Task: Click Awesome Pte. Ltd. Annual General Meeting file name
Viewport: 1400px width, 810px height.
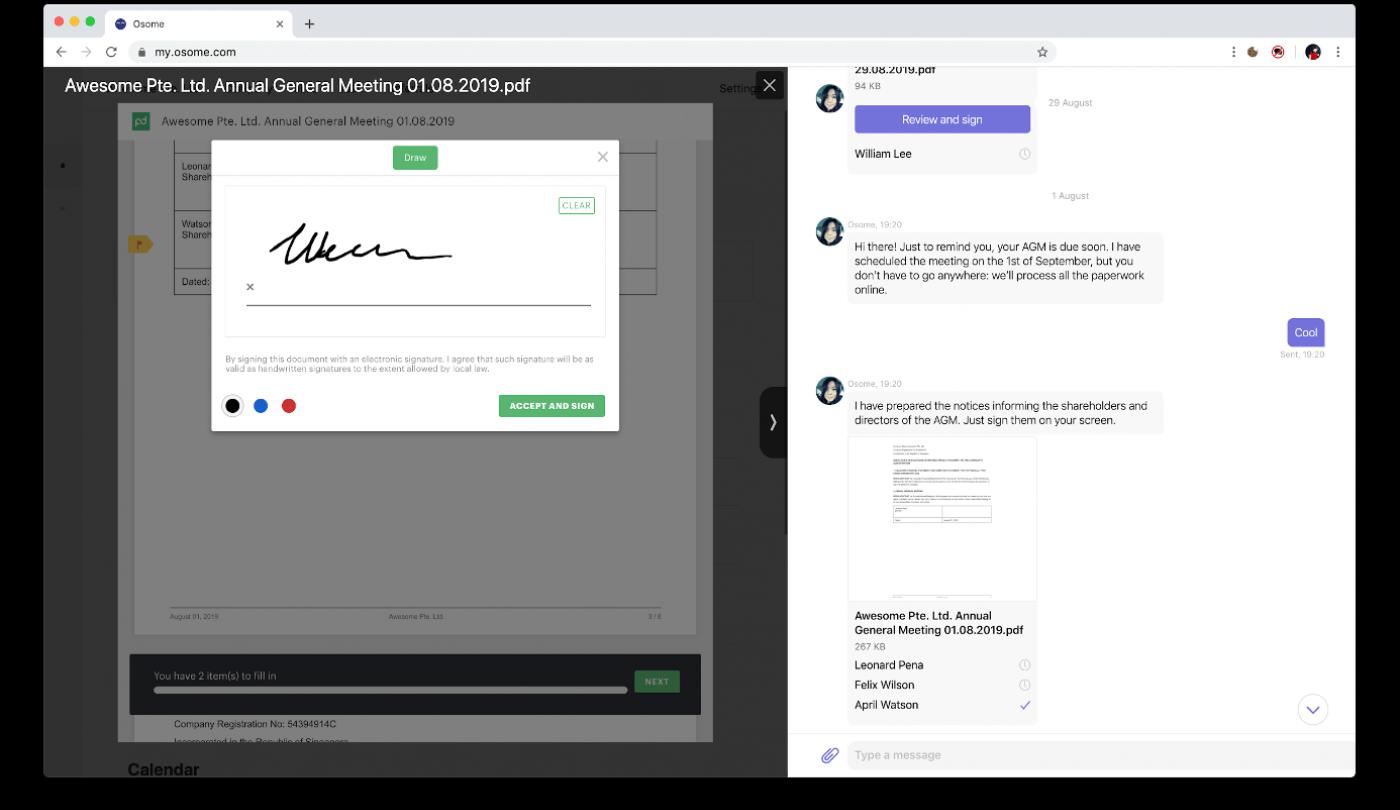Action: pos(939,623)
